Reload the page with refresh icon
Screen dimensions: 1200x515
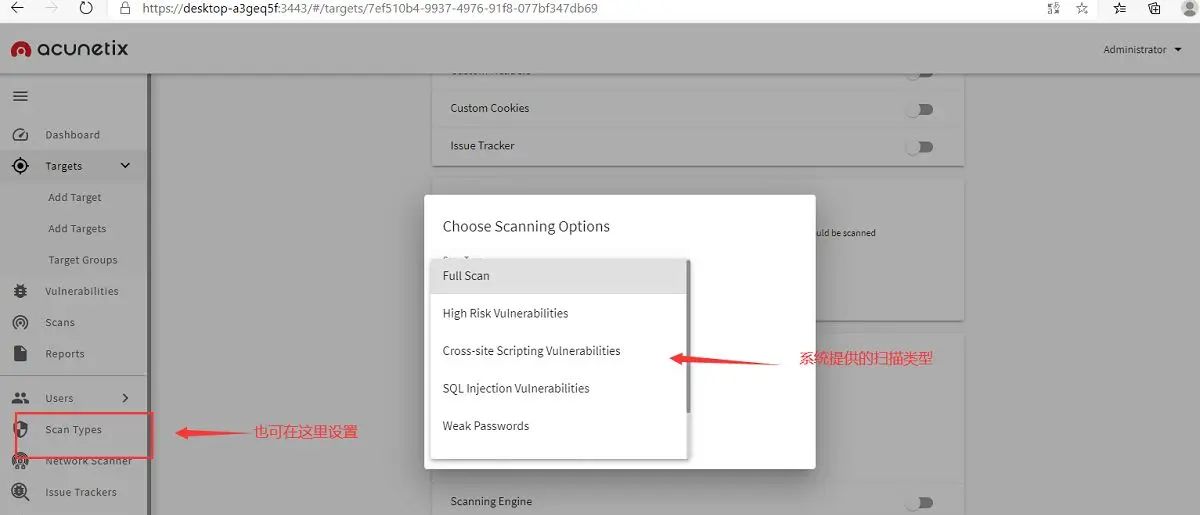pyautogui.click(x=86, y=8)
